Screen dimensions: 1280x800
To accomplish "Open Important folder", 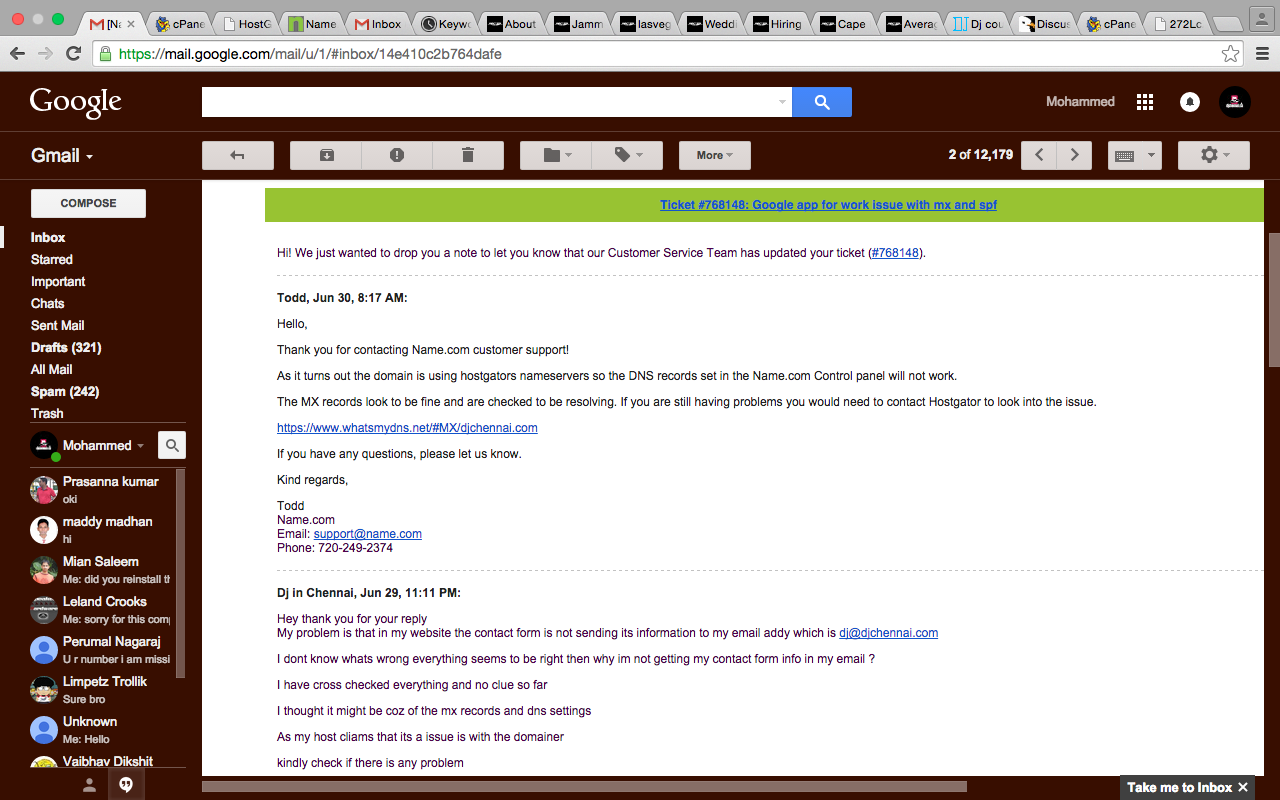I will click(x=58, y=281).
